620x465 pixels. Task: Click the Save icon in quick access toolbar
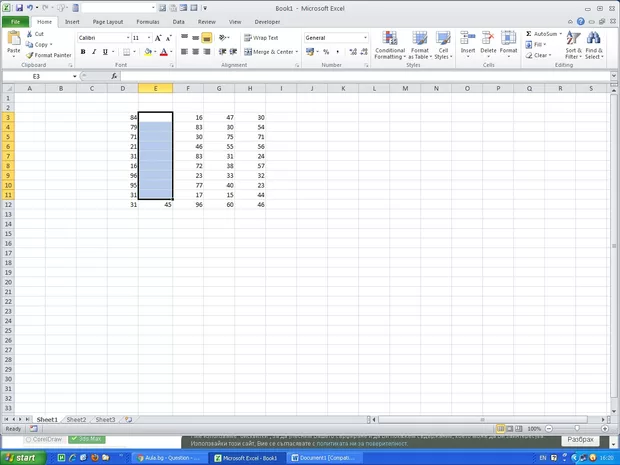click(x=19, y=8)
